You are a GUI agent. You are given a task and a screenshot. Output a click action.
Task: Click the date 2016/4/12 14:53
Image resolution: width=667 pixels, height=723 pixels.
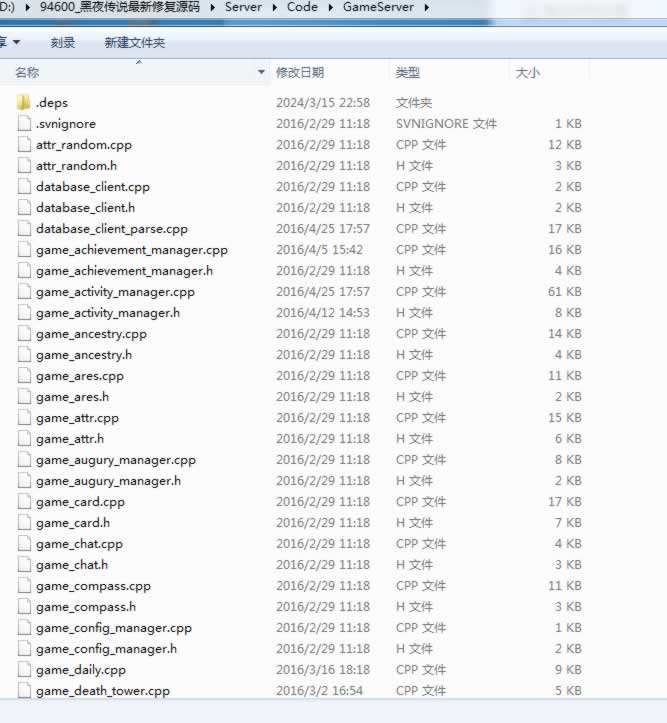(x=323, y=313)
